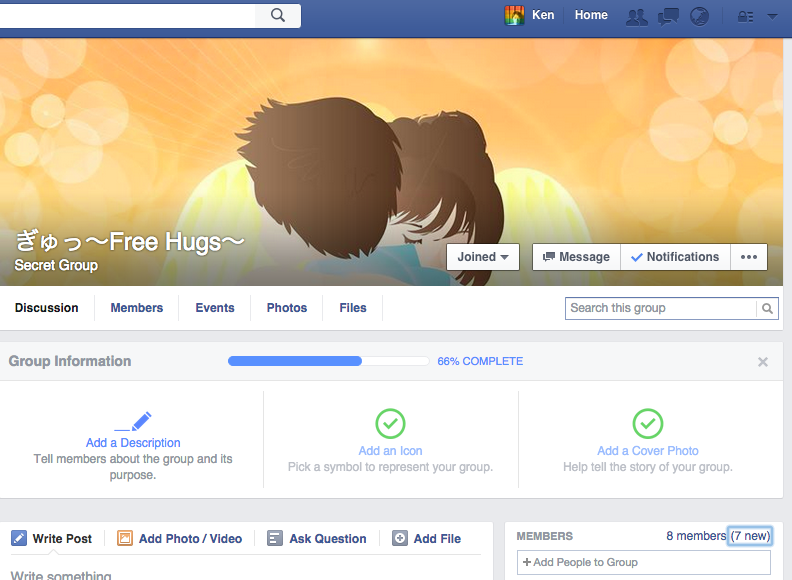Click the Write something post field
This screenshot has width=792, height=580.
coord(245,573)
